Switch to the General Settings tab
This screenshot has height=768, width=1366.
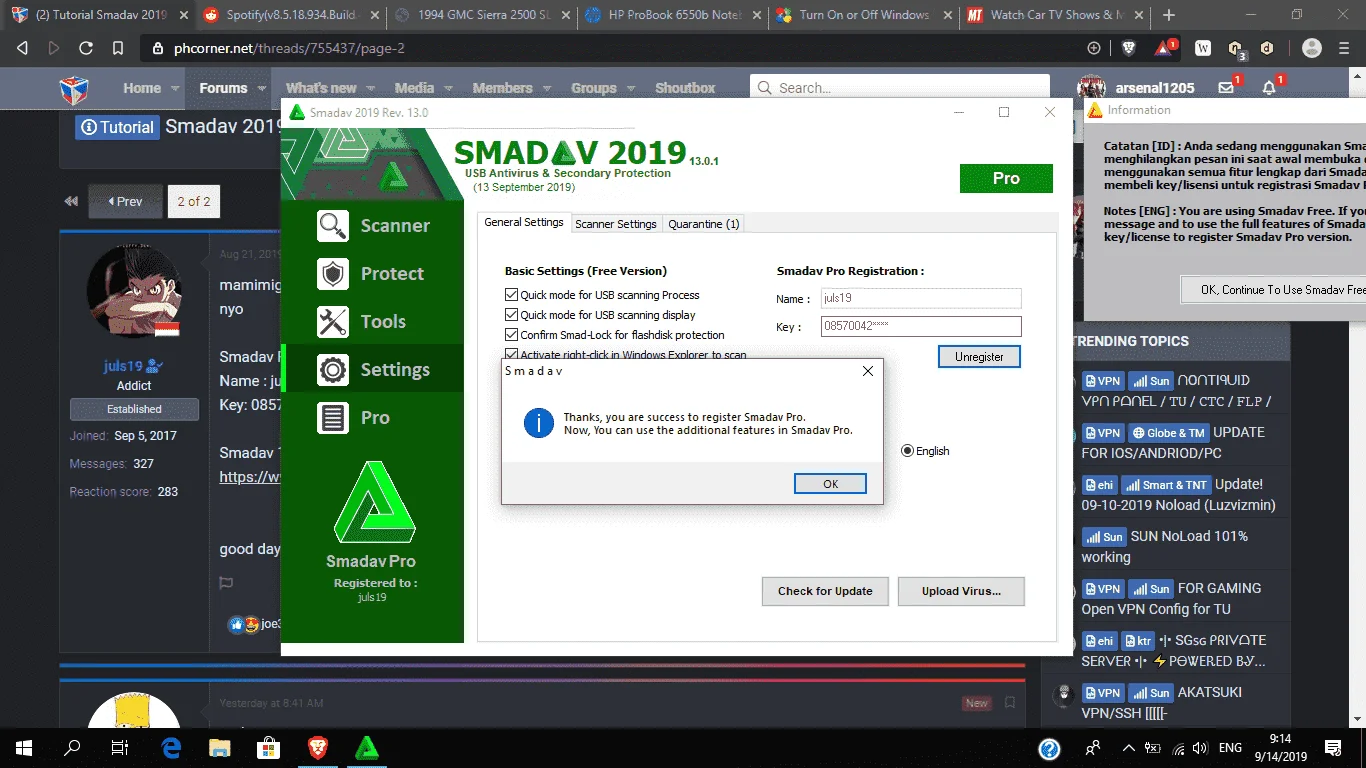pos(524,223)
